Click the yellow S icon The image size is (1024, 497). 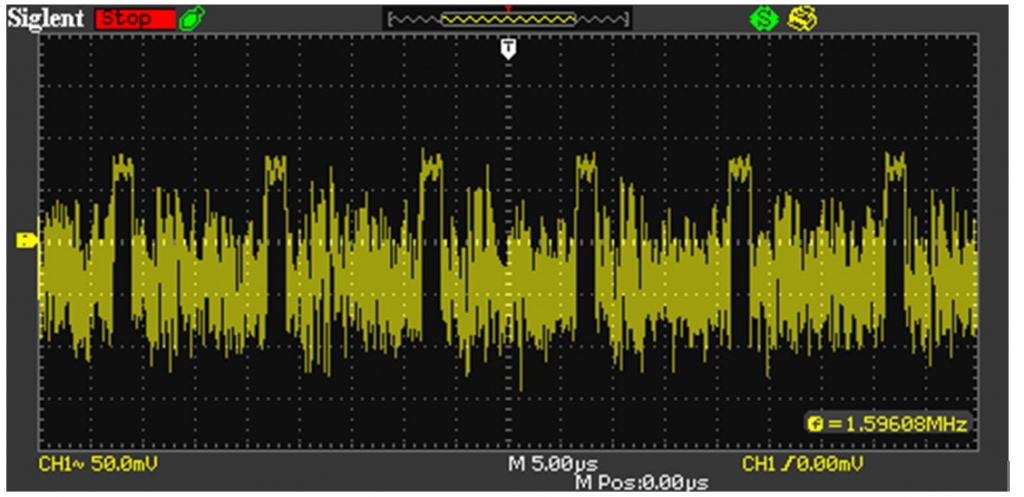click(x=797, y=19)
